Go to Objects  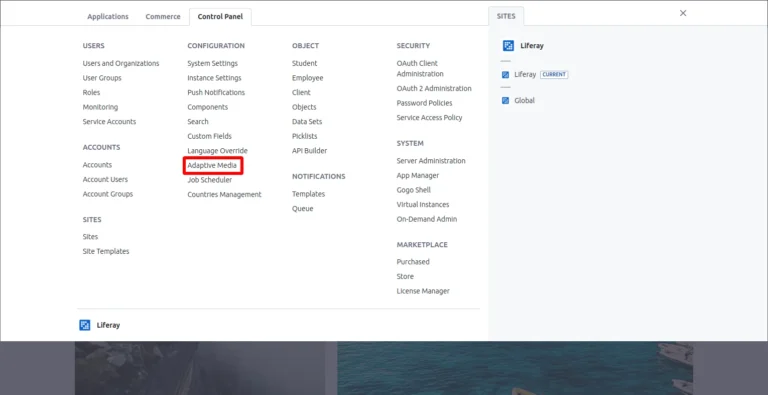[304, 107]
